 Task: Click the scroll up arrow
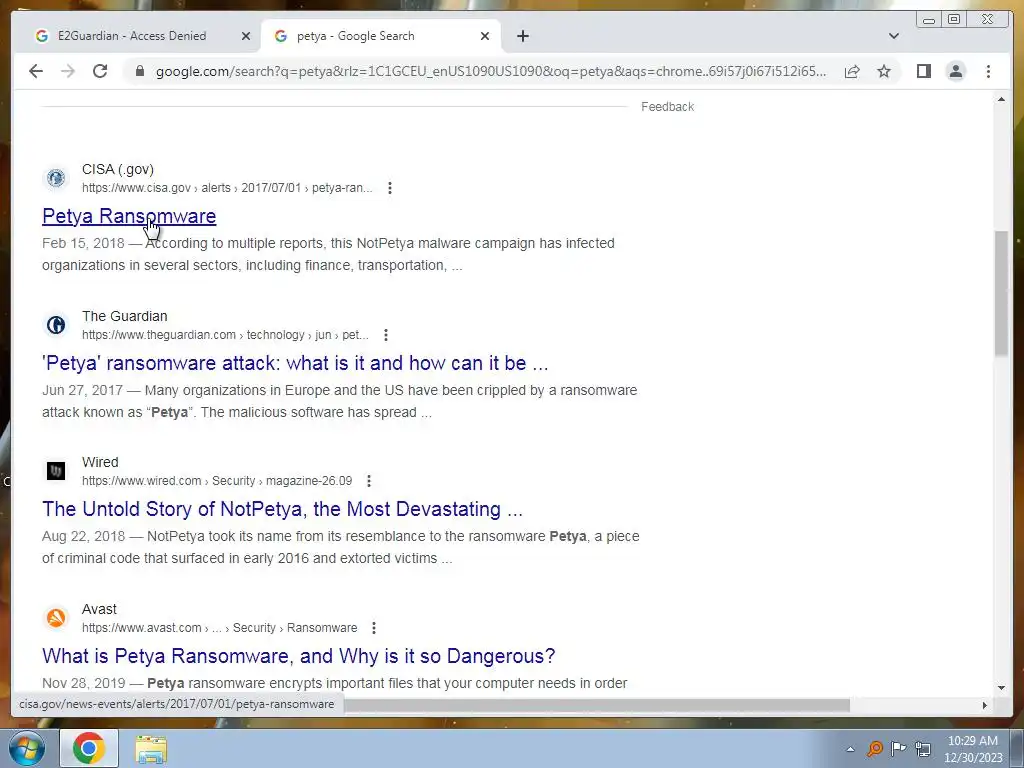tap(1001, 99)
